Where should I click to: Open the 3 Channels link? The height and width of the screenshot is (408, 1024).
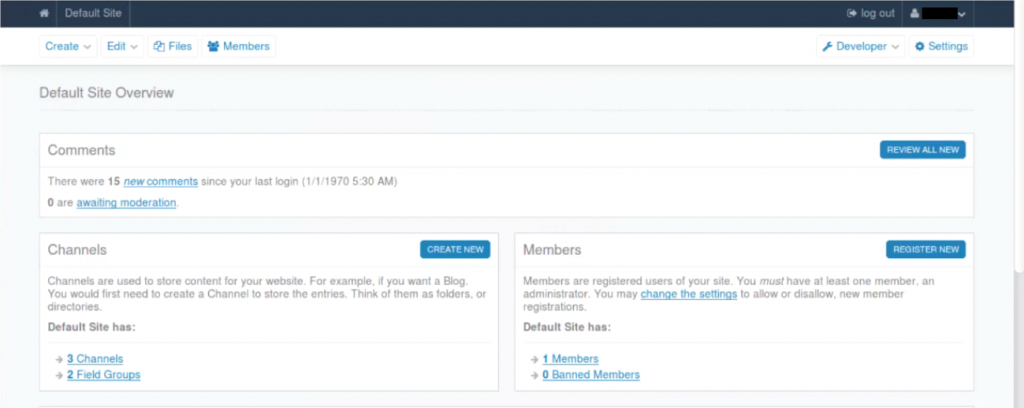[95, 359]
